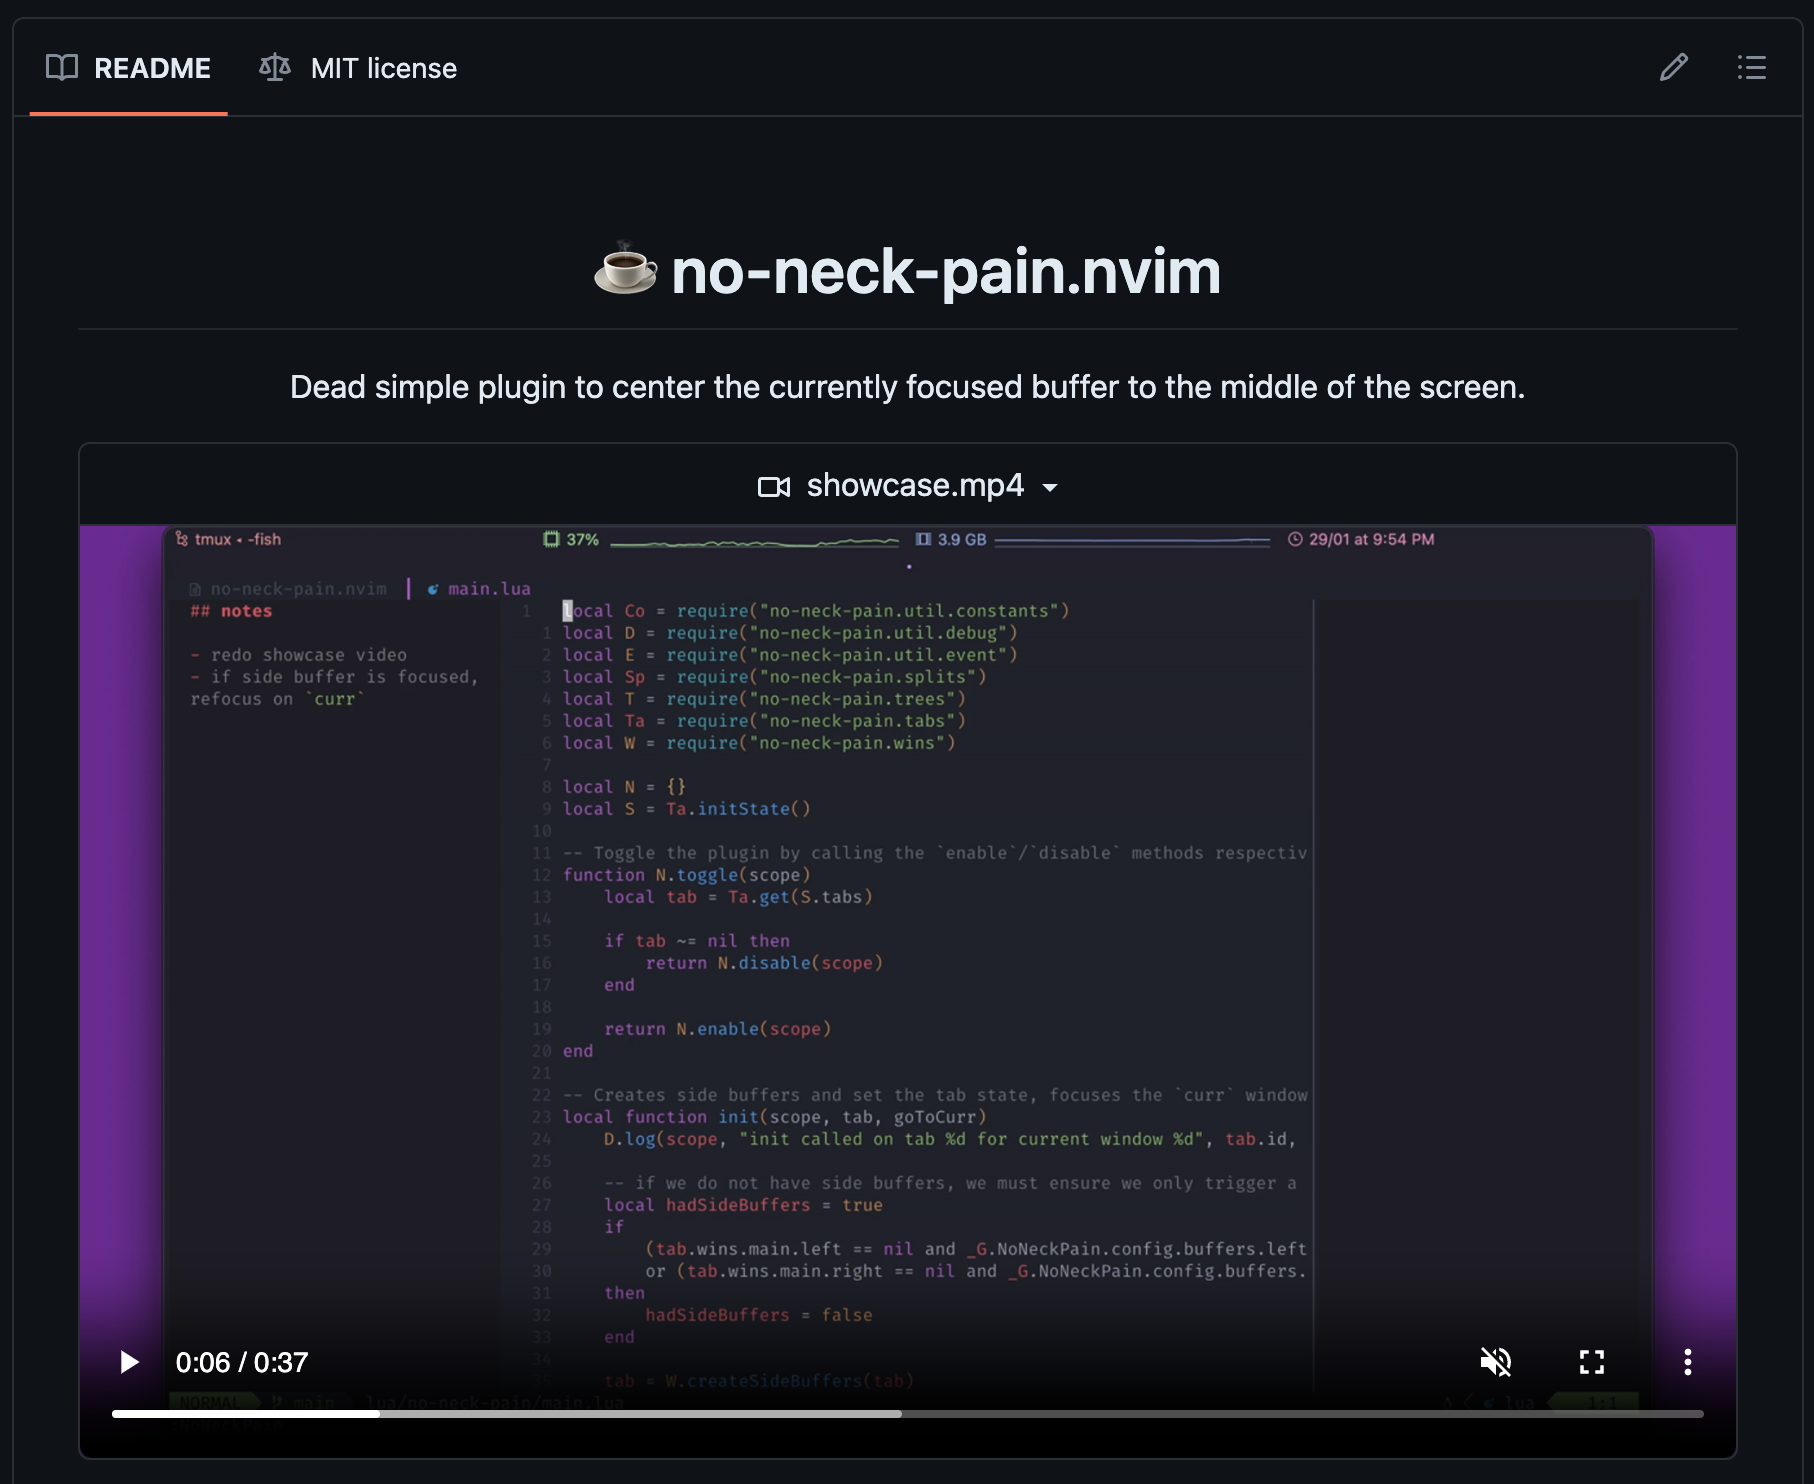
Task: Click the tmux branch icon in video
Action: [182, 539]
